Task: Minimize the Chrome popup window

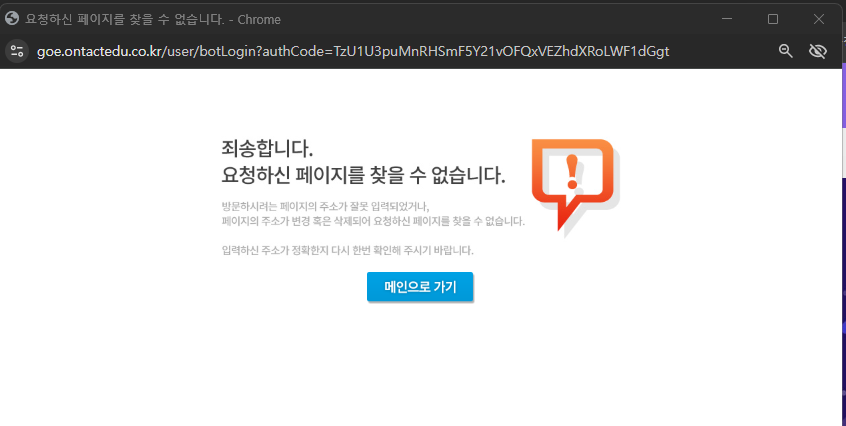Action: tap(727, 18)
